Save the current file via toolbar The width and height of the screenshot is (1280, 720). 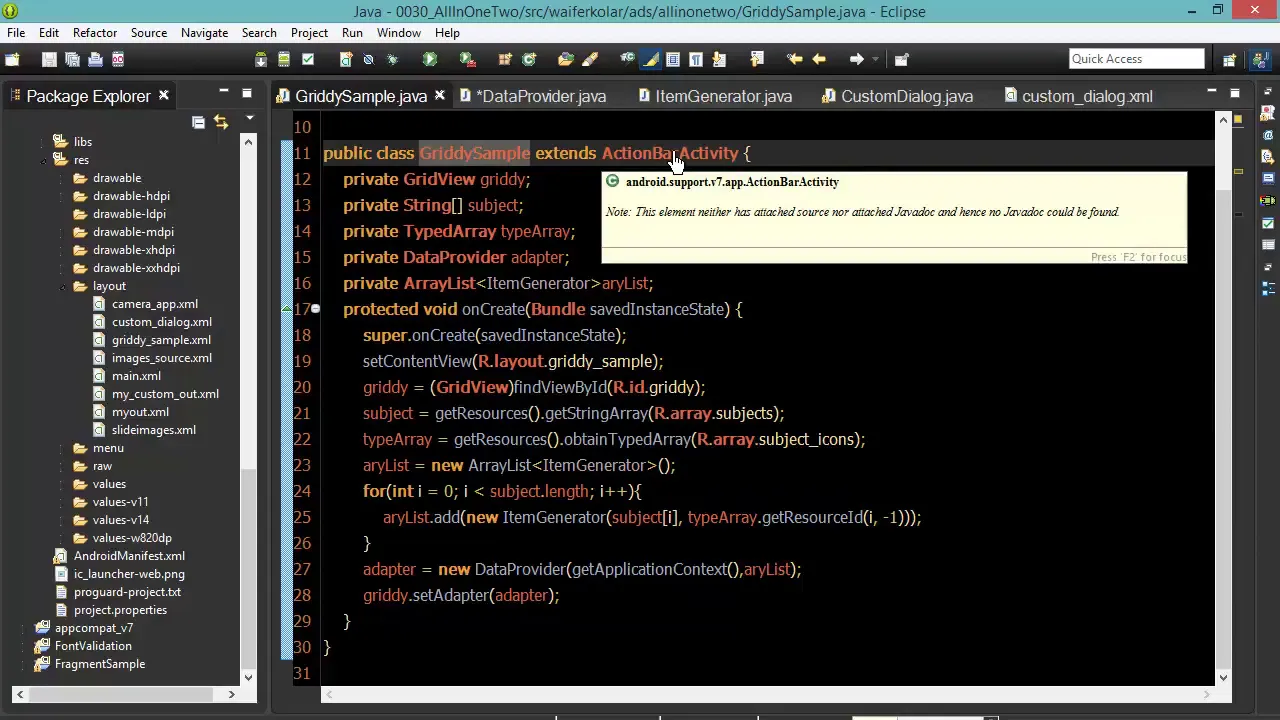point(49,59)
